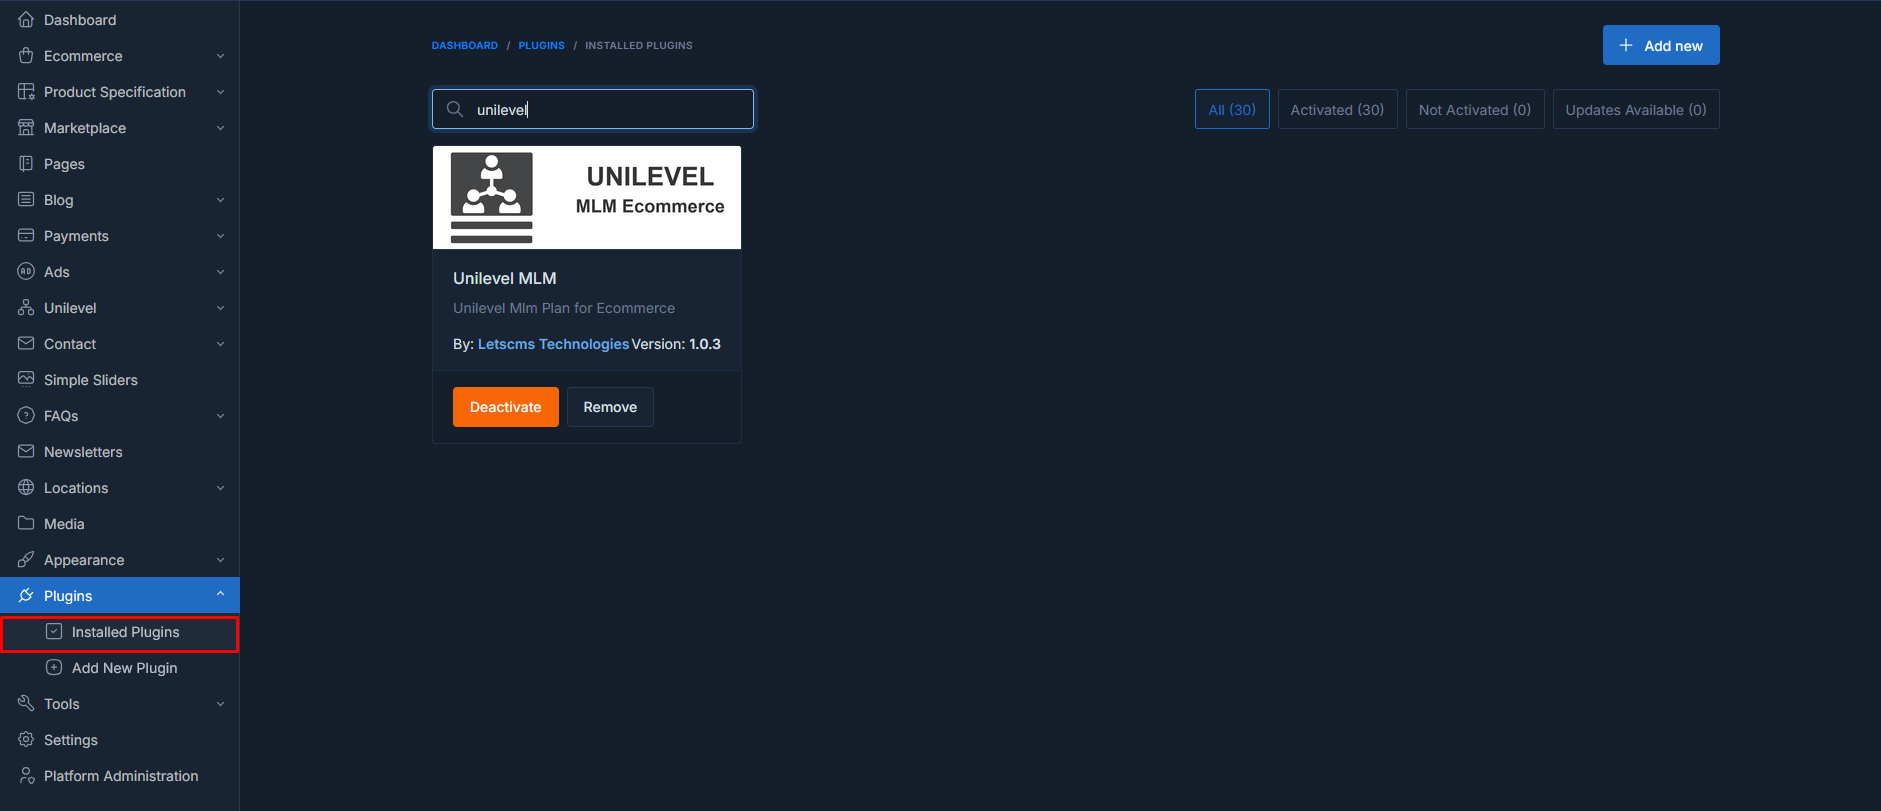
Task: Expand the Appearance submenu chevron
Action: tap(220, 560)
